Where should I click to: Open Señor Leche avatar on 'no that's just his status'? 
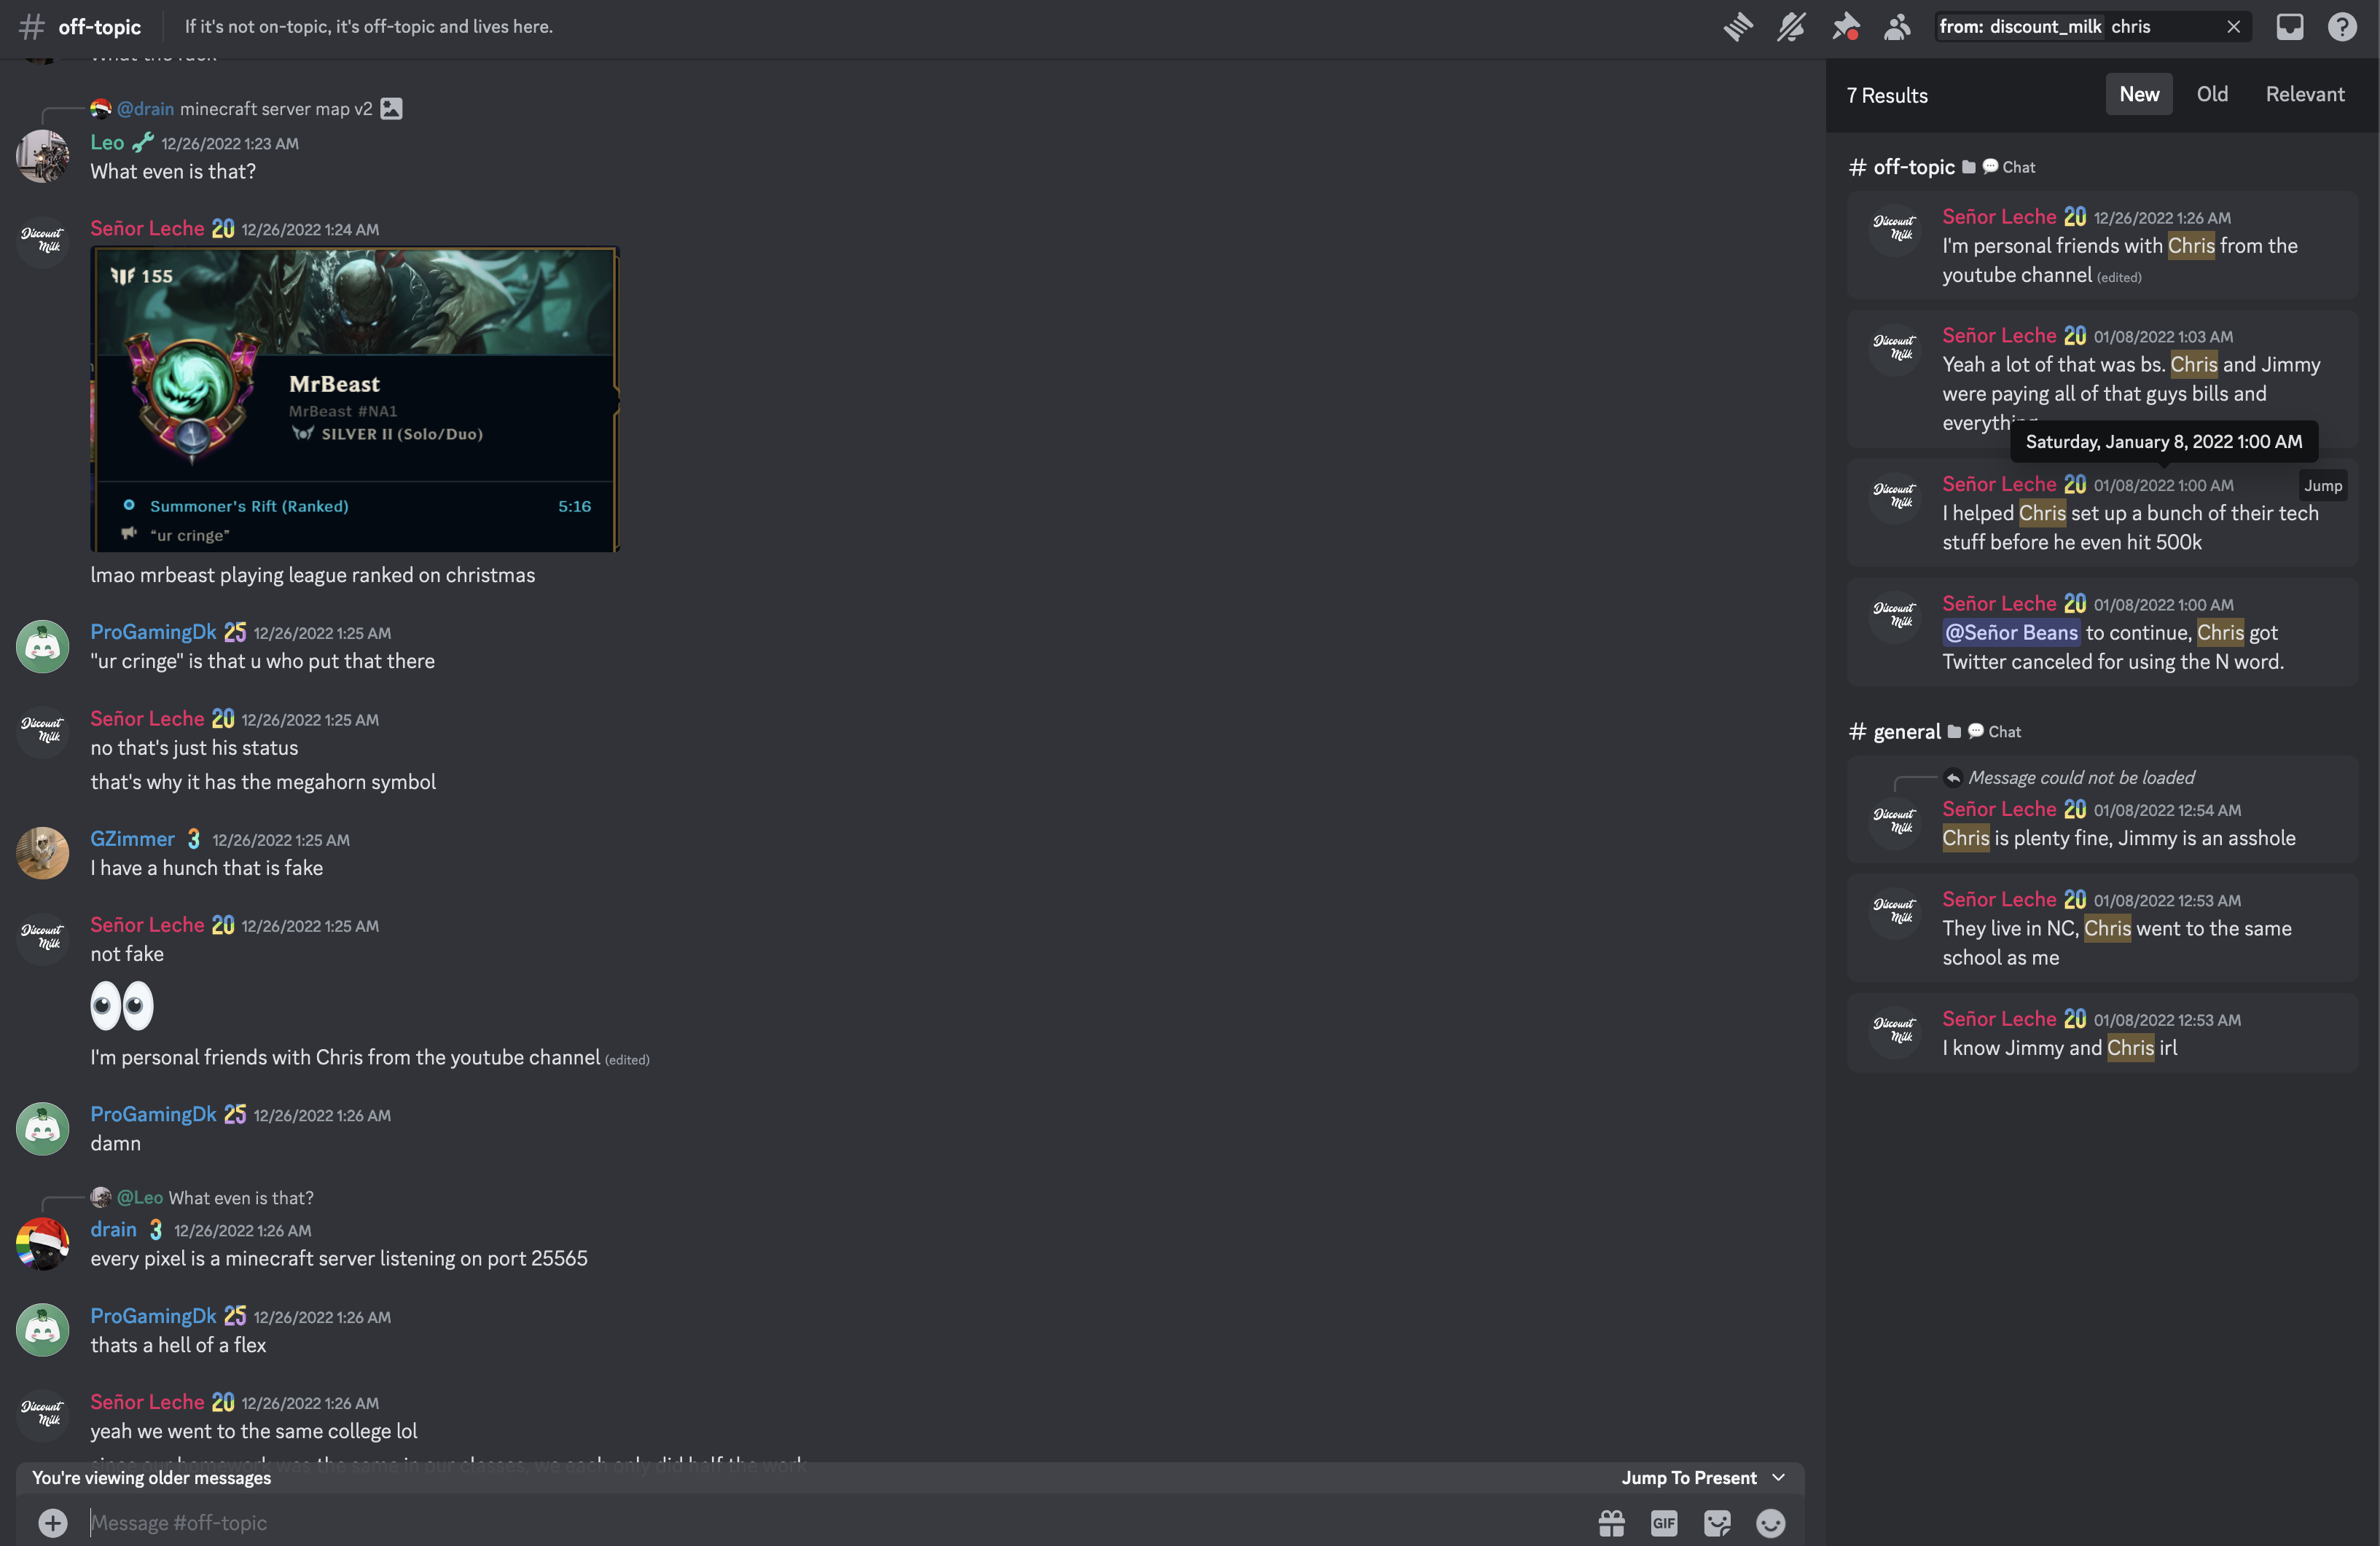coord(42,733)
